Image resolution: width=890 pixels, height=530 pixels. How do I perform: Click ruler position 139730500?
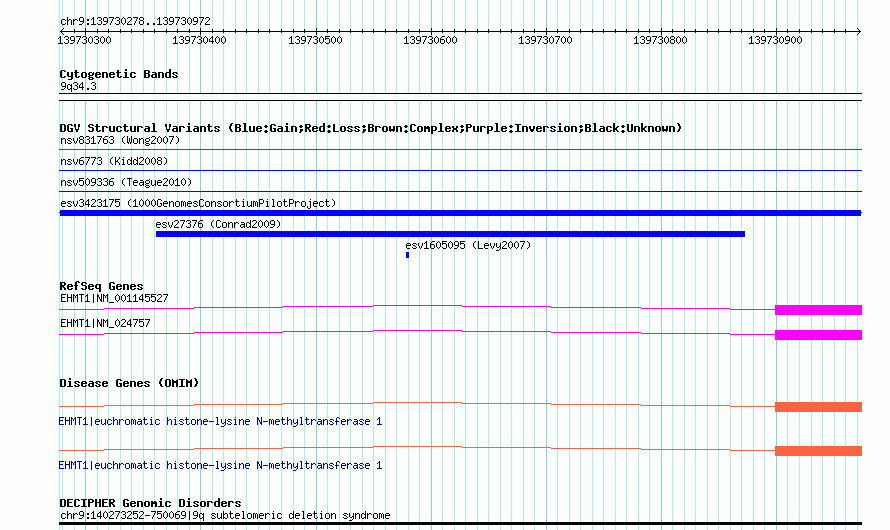click(x=315, y=40)
